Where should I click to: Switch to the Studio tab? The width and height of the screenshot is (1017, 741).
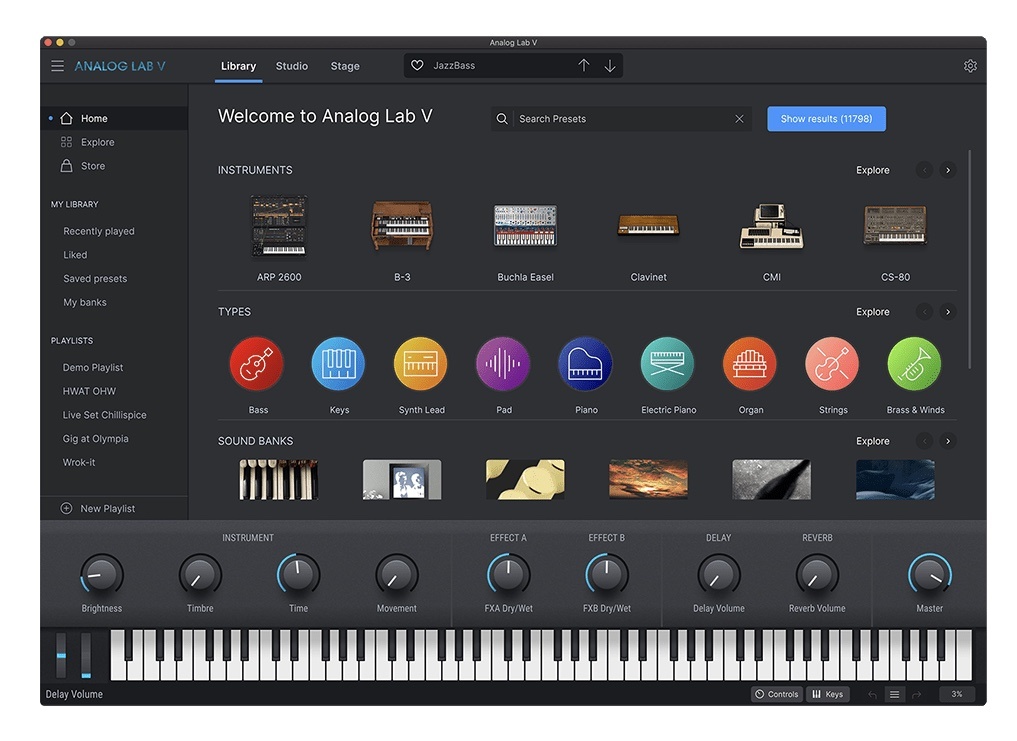pos(292,66)
